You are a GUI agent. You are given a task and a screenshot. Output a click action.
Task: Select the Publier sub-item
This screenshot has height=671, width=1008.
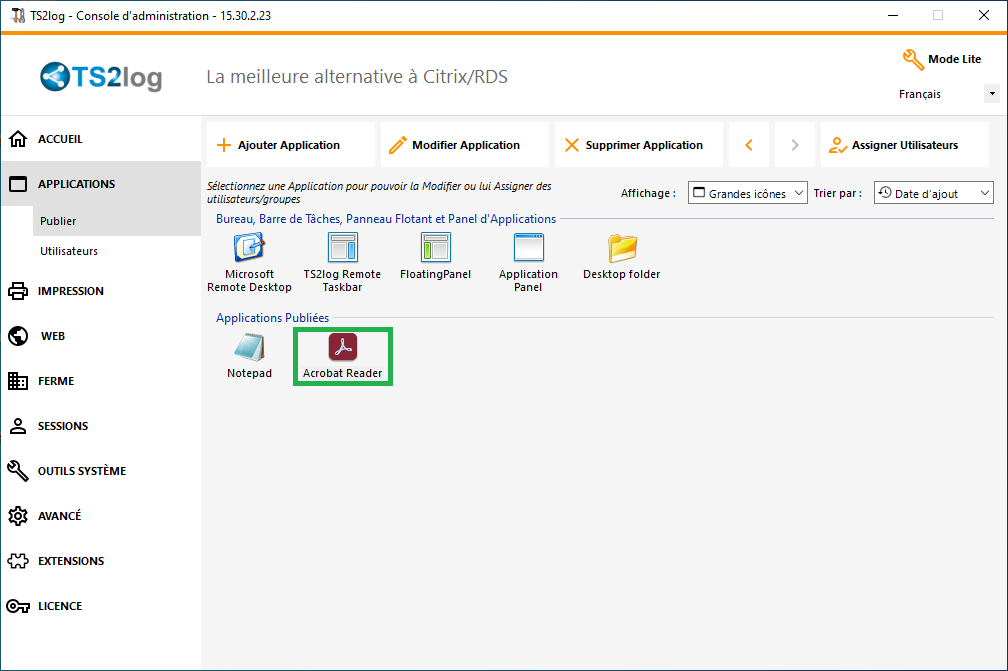(116, 221)
